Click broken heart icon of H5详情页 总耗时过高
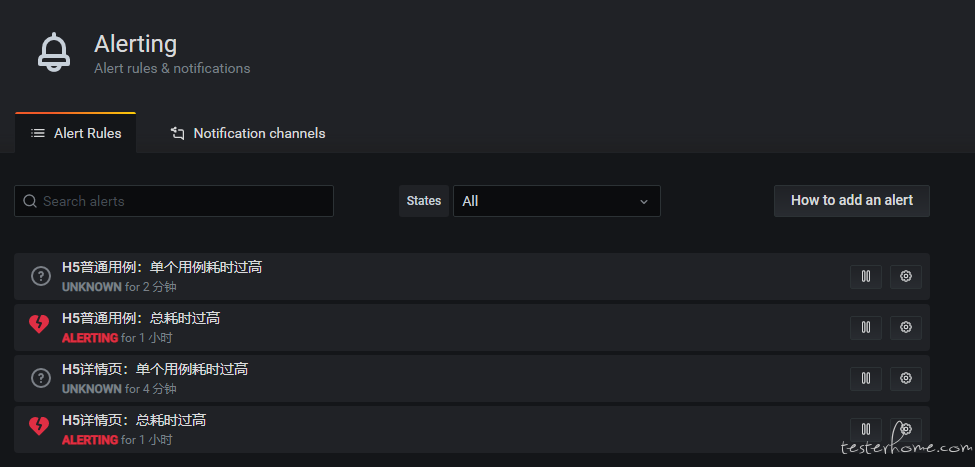 tap(39, 426)
